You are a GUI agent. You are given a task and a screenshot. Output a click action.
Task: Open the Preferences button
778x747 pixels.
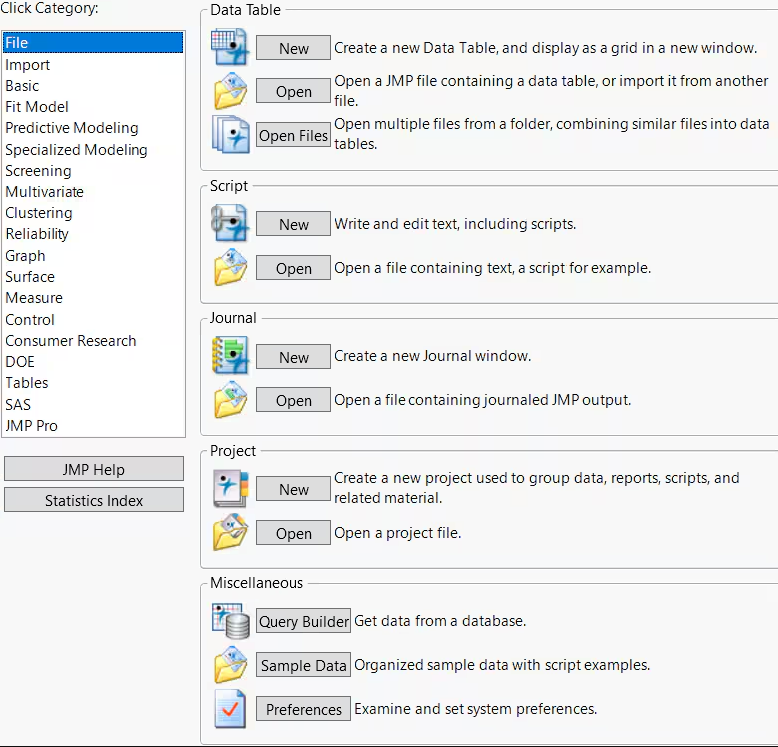coord(303,709)
